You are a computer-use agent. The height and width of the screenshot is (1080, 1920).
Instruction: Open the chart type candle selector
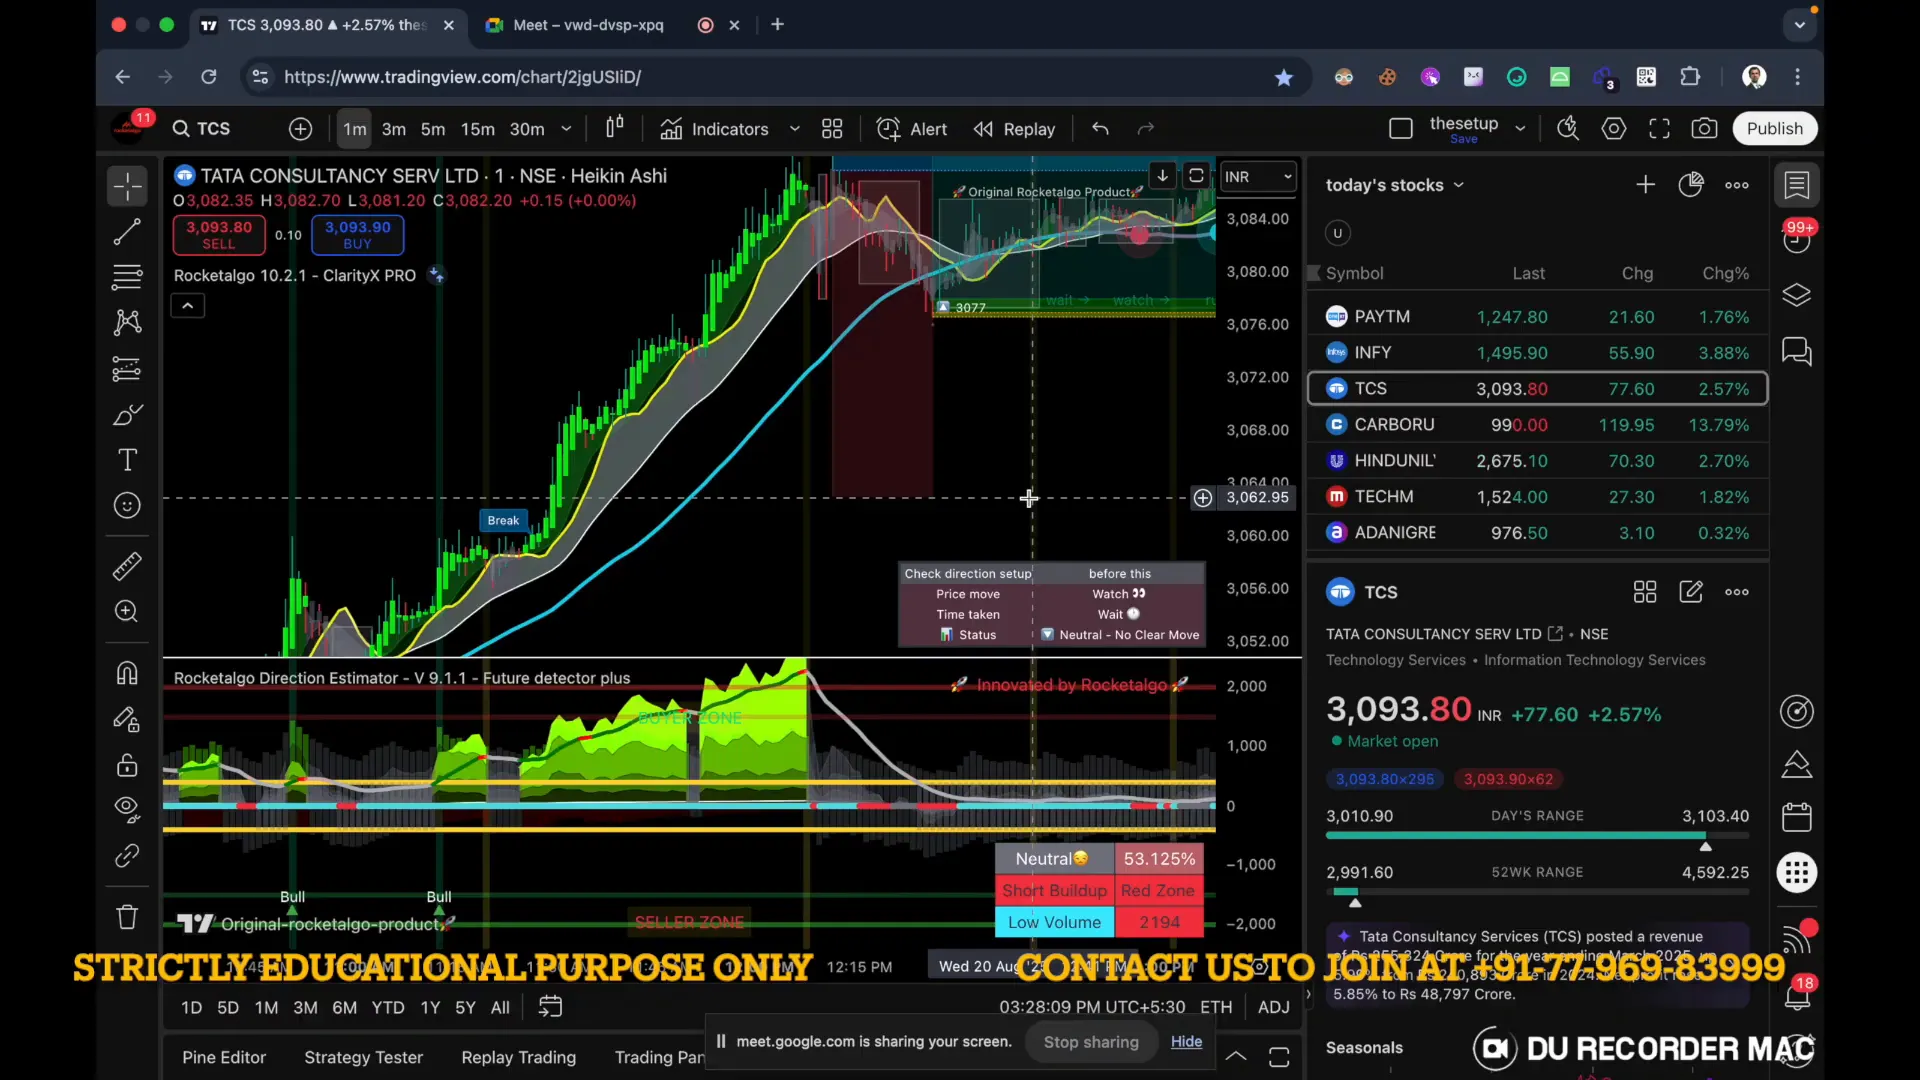[614, 128]
